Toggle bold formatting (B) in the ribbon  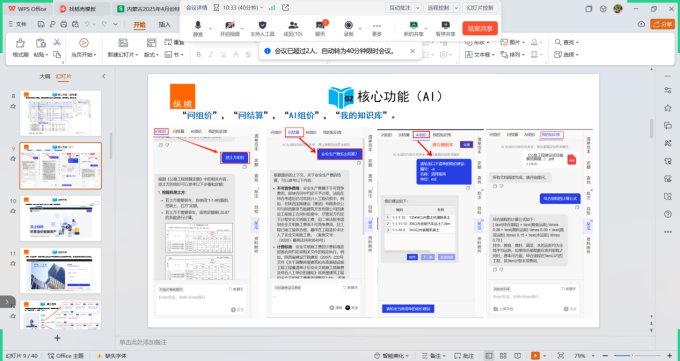pyautogui.click(x=199, y=55)
